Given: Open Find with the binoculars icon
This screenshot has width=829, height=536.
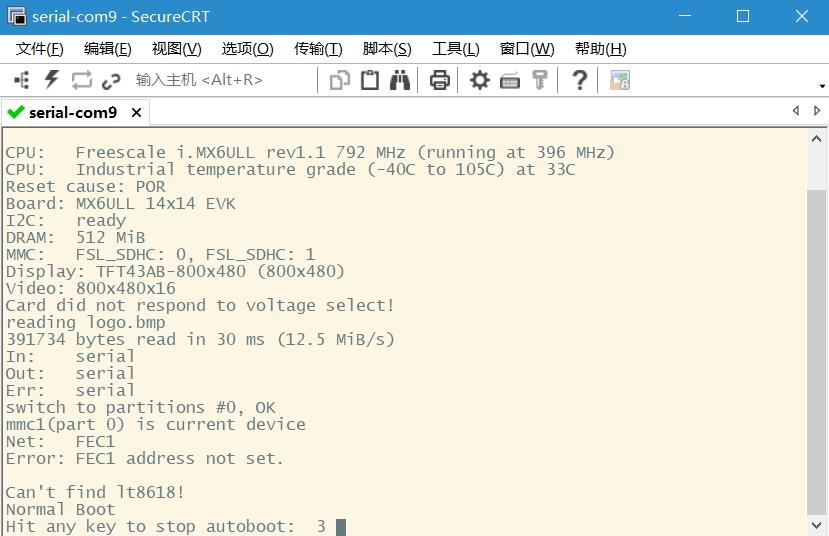Looking at the screenshot, I should (400, 80).
